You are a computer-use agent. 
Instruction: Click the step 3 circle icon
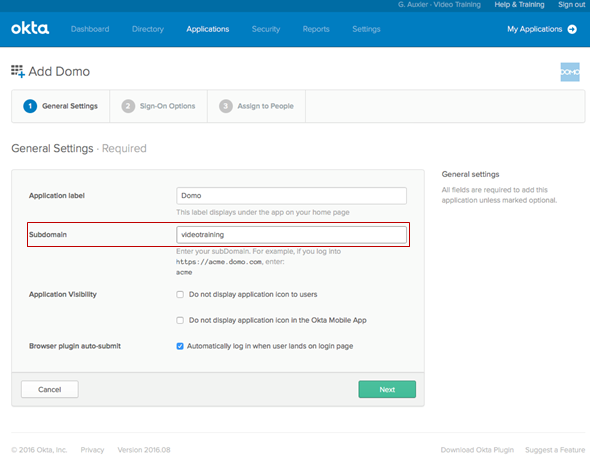click(x=226, y=106)
